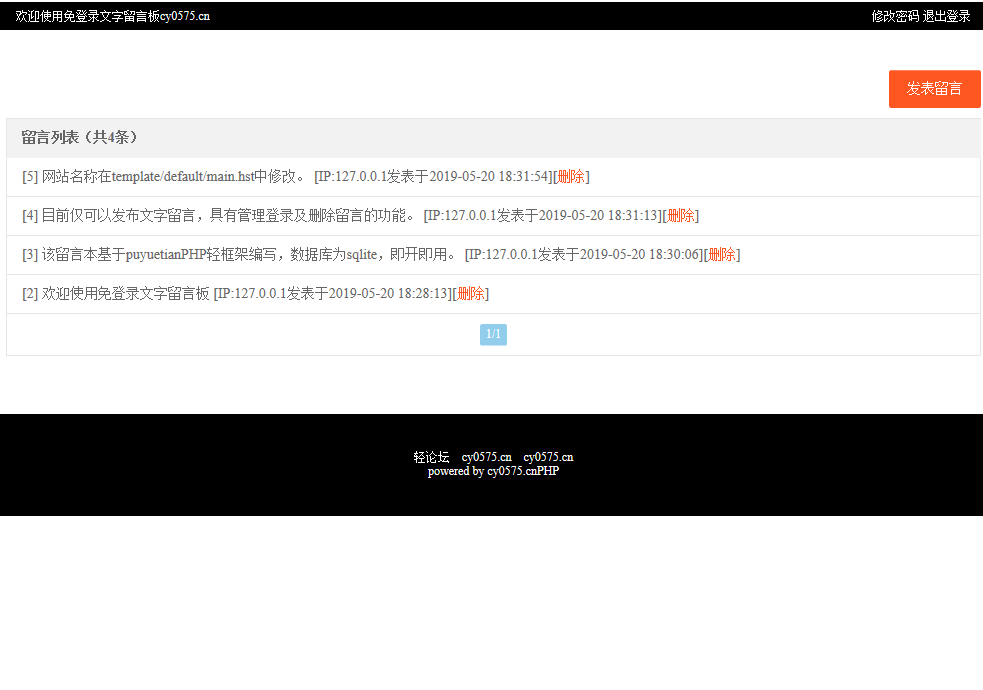
Task: Delete message [3] about puyuetianPHP framework
Action: coord(720,254)
